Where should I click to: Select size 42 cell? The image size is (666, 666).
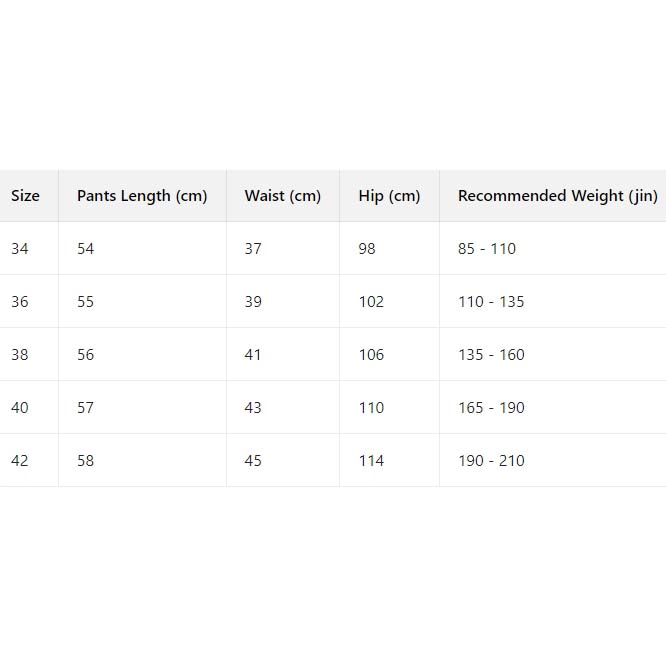coord(20,461)
